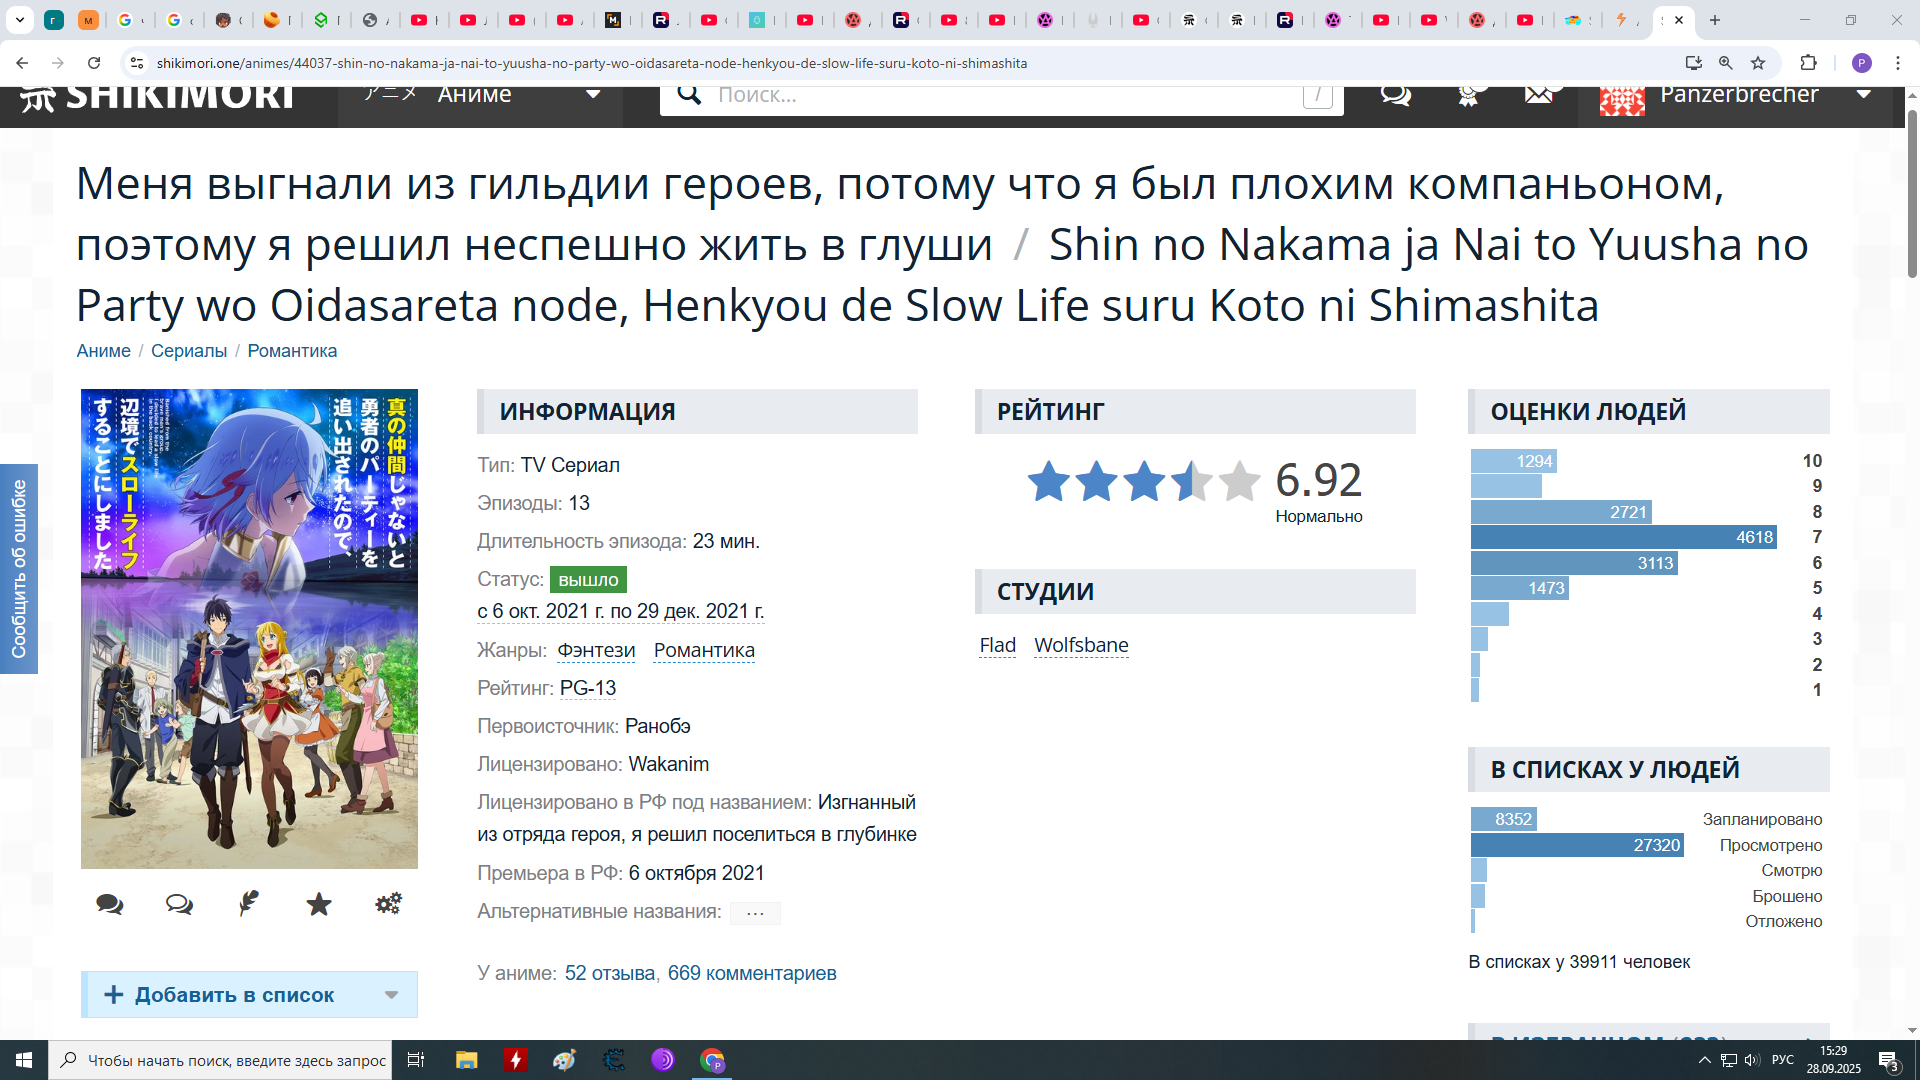Open the Wolfsbane studio link
This screenshot has width=1920, height=1080.
point(1081,646)
